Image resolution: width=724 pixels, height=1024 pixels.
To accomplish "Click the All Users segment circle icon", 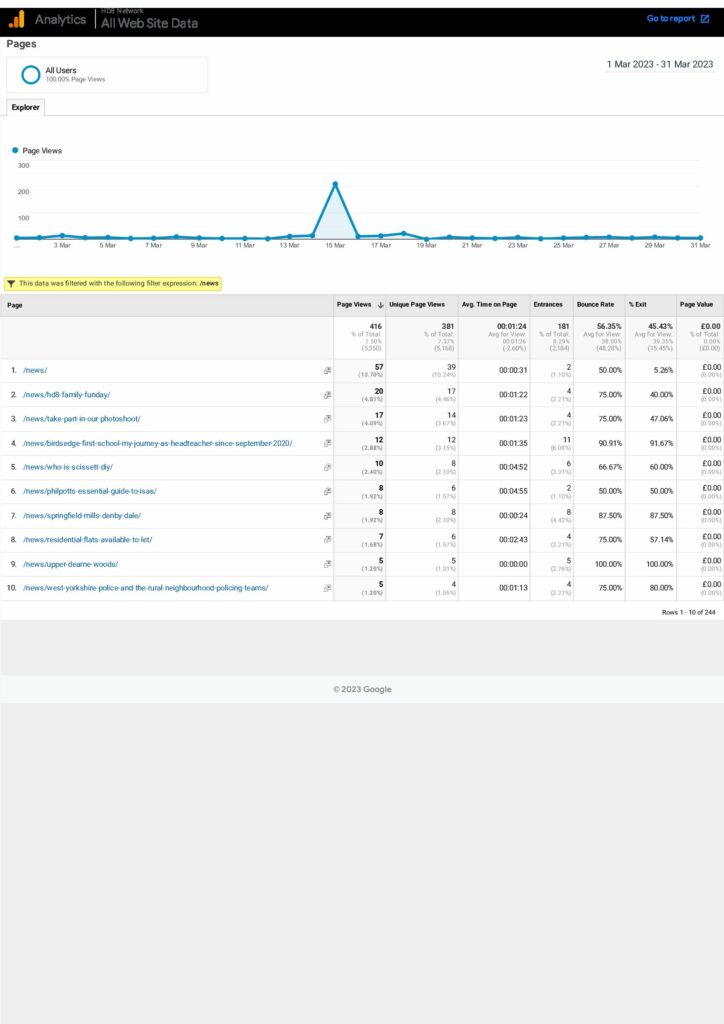I will (31, 74).
